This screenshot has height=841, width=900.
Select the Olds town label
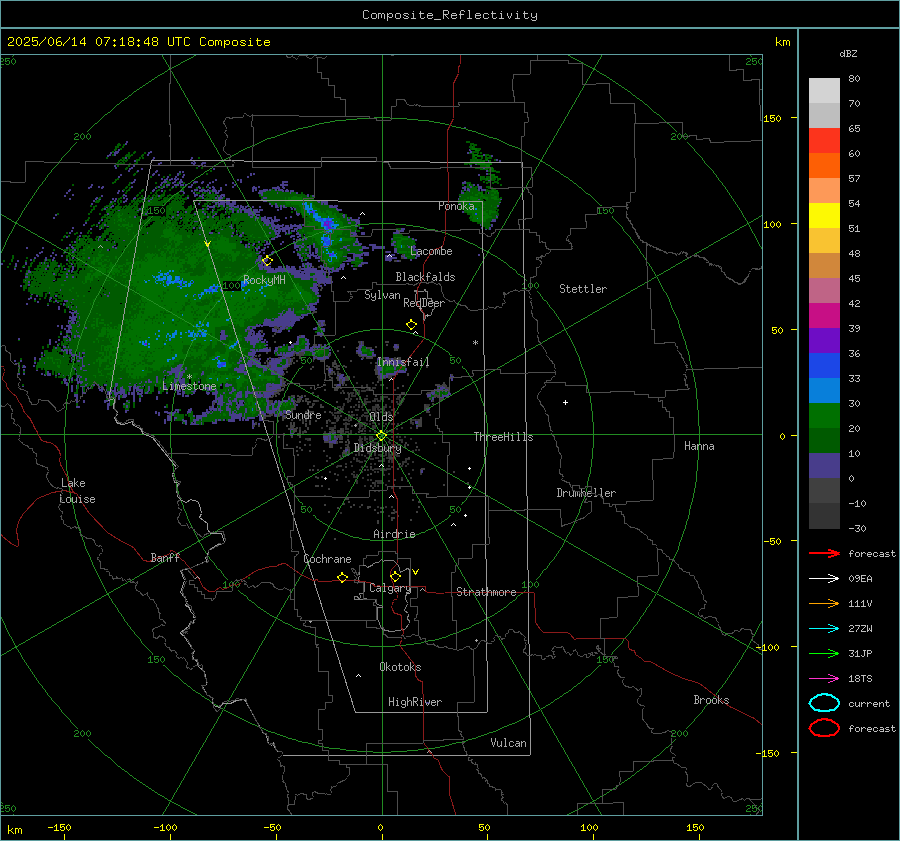point(381,417)
